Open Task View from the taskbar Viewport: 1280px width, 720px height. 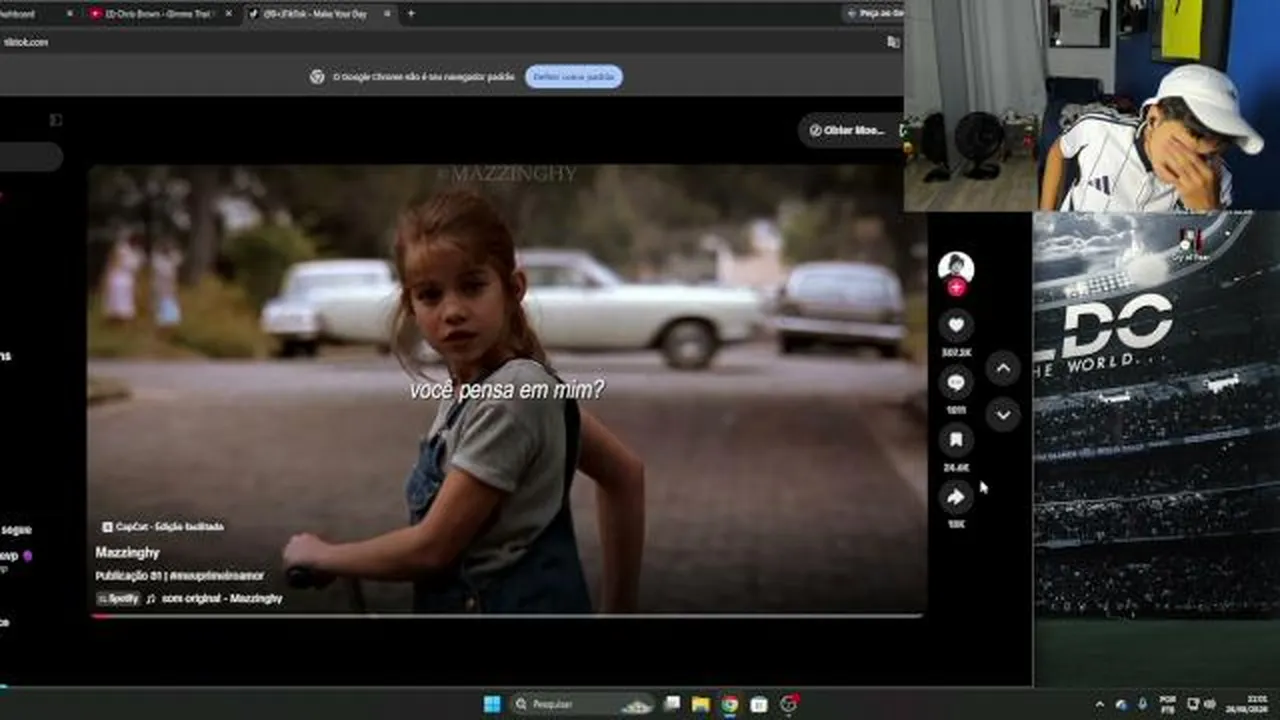(x=672, y=704)
